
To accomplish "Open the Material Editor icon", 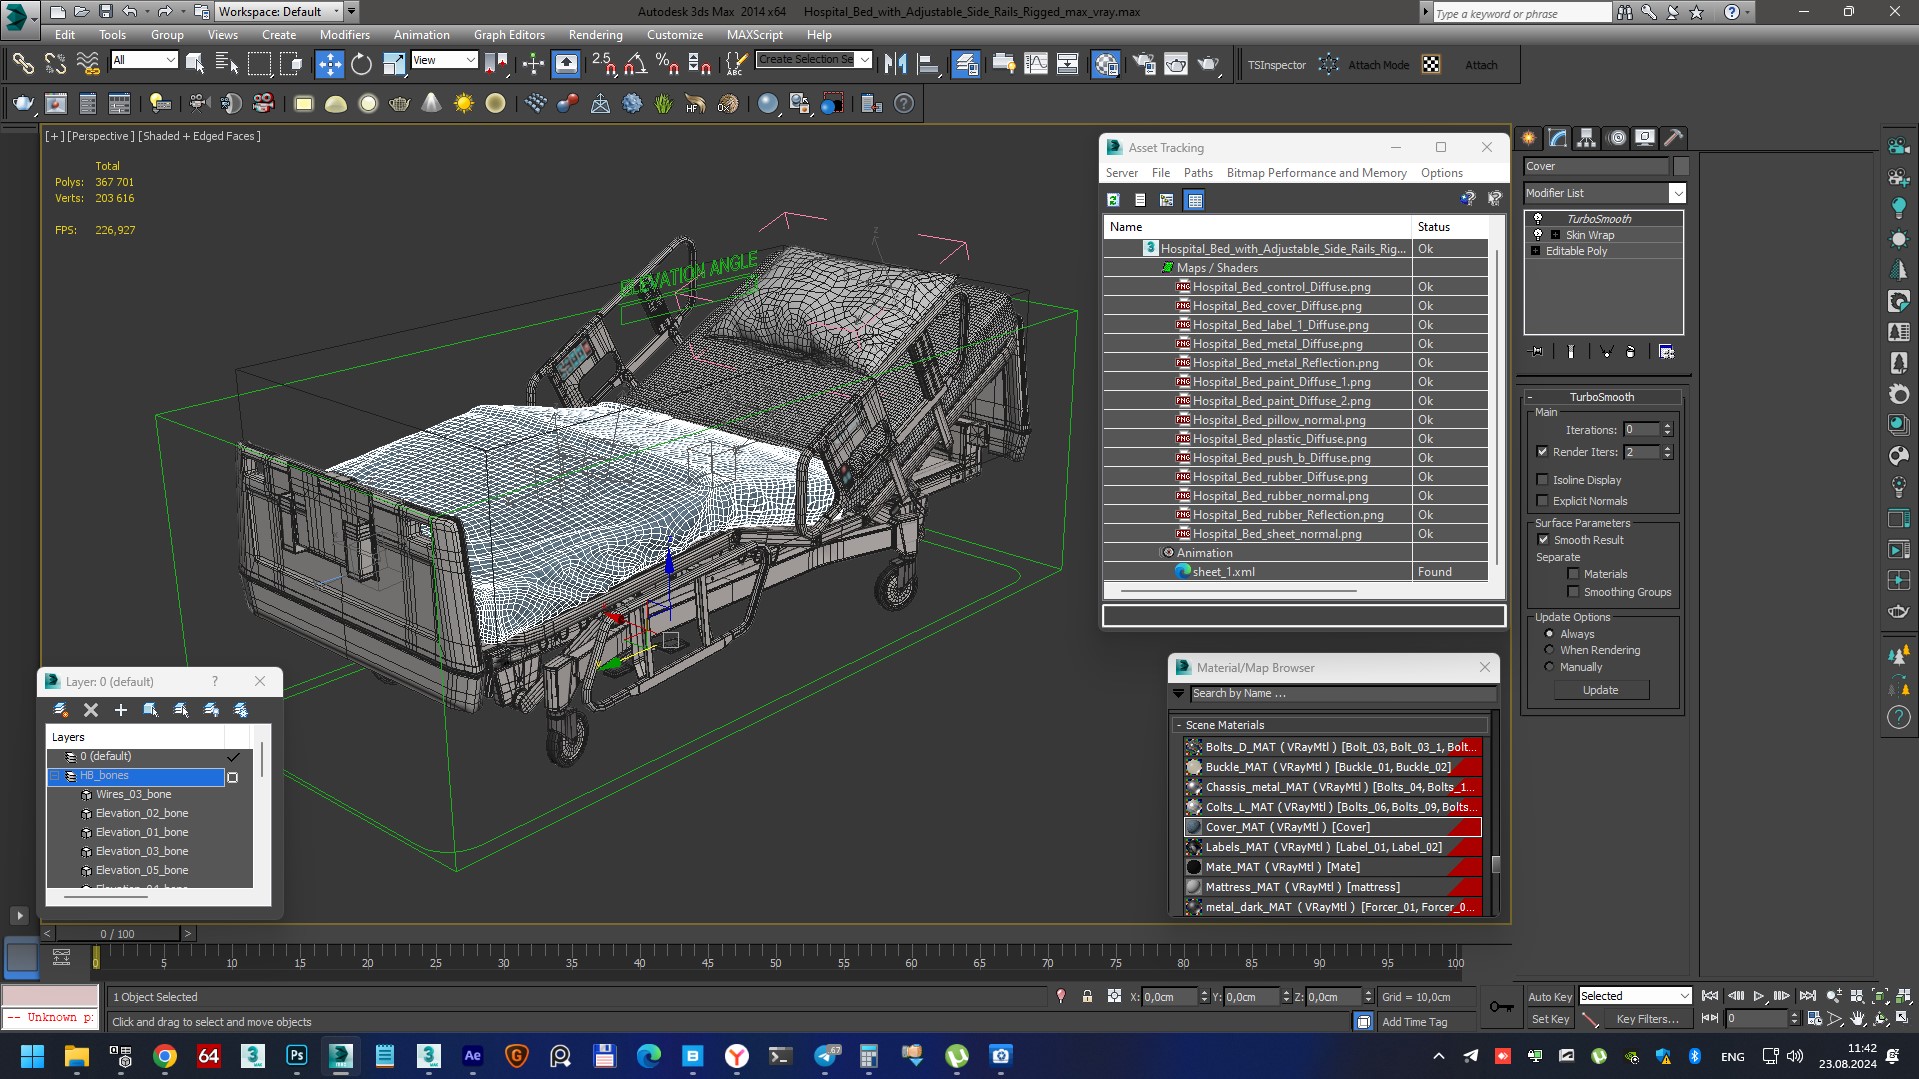I will click(x=1105, y=64).
